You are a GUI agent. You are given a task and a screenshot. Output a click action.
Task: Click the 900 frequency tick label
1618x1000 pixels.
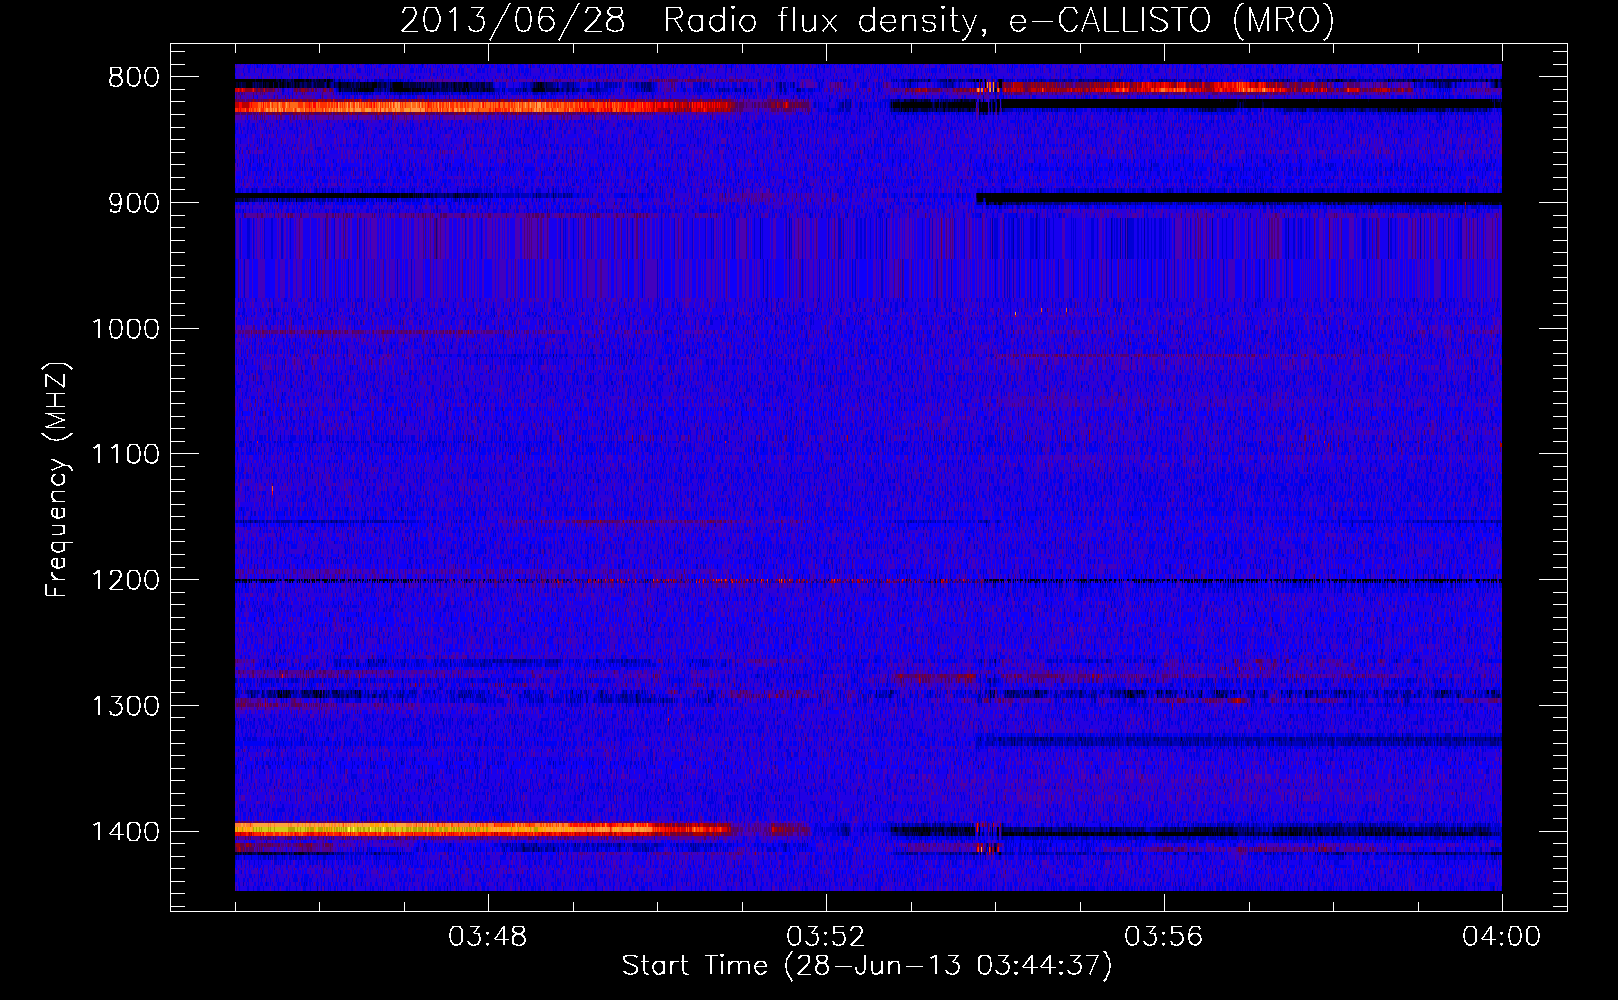133,203
